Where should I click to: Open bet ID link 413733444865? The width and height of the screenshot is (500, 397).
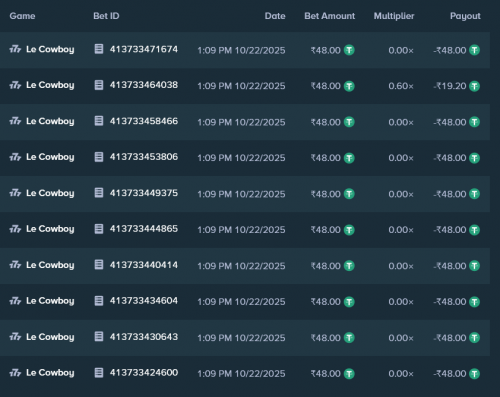click(144, 229)
